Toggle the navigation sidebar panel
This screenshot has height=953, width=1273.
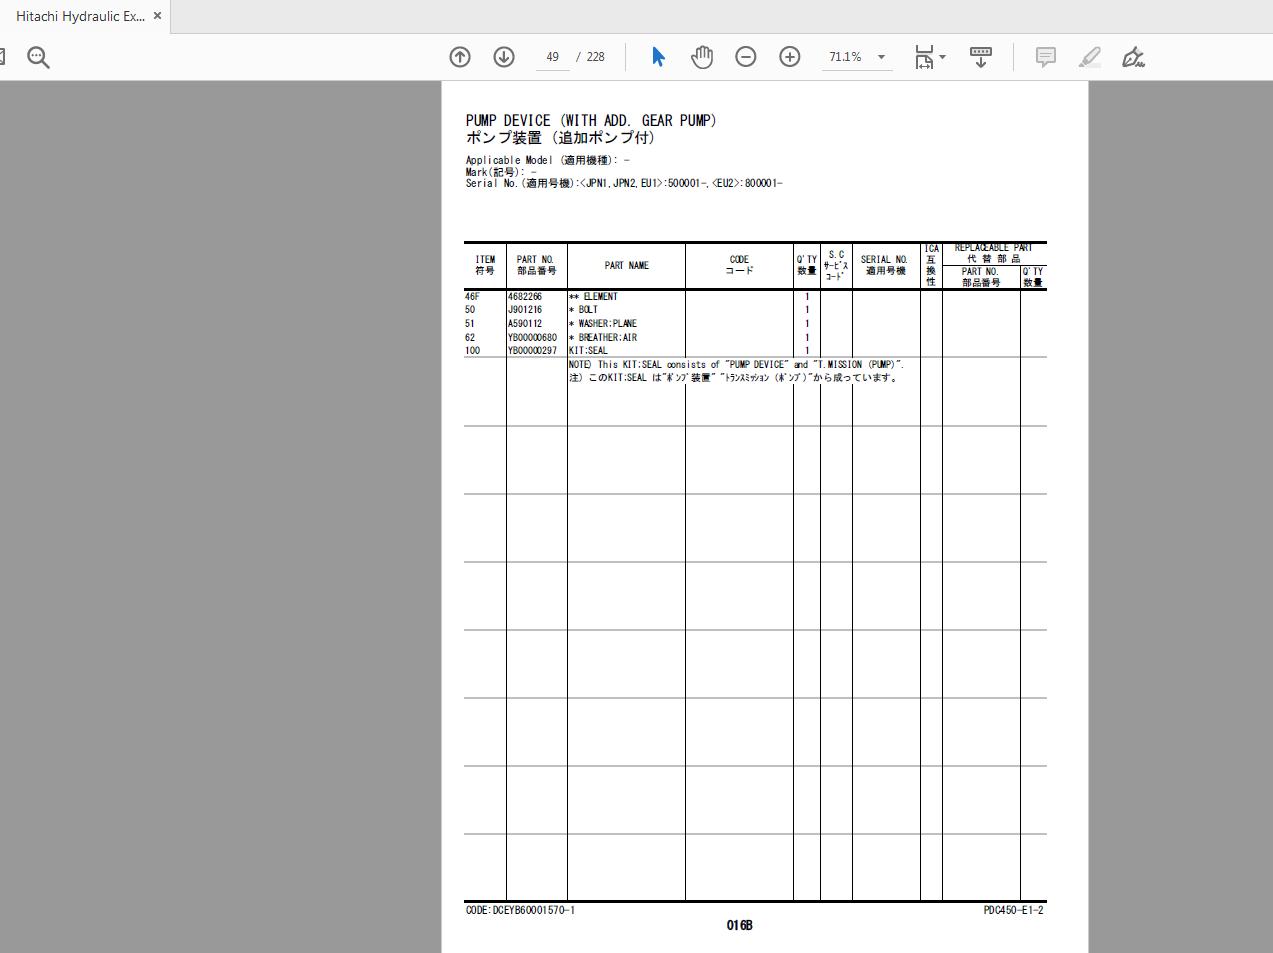coord(4,55)
